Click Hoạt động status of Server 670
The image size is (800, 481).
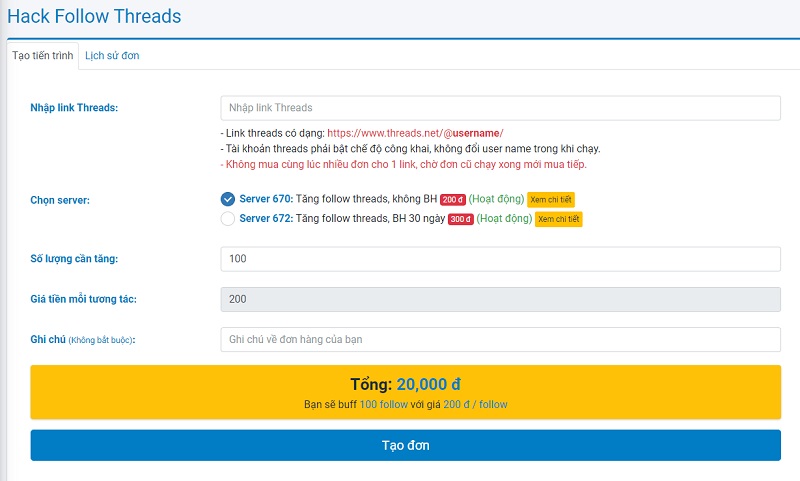click(x=496, y=199)
